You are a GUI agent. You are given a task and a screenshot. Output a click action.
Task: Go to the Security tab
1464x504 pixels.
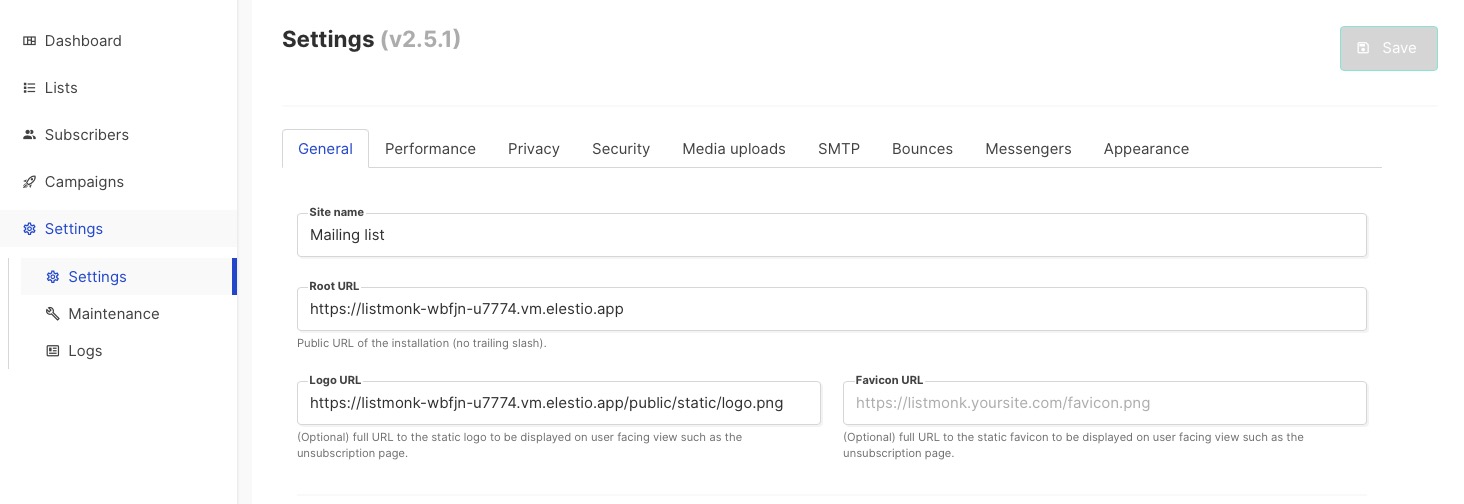pos(620,149)
